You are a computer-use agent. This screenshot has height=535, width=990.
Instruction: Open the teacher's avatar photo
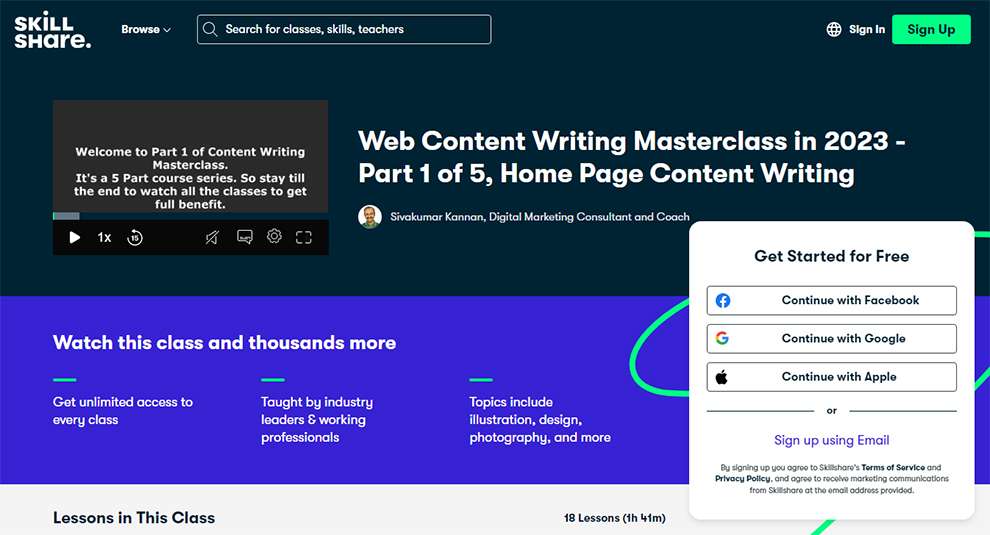tap(370, 217)
